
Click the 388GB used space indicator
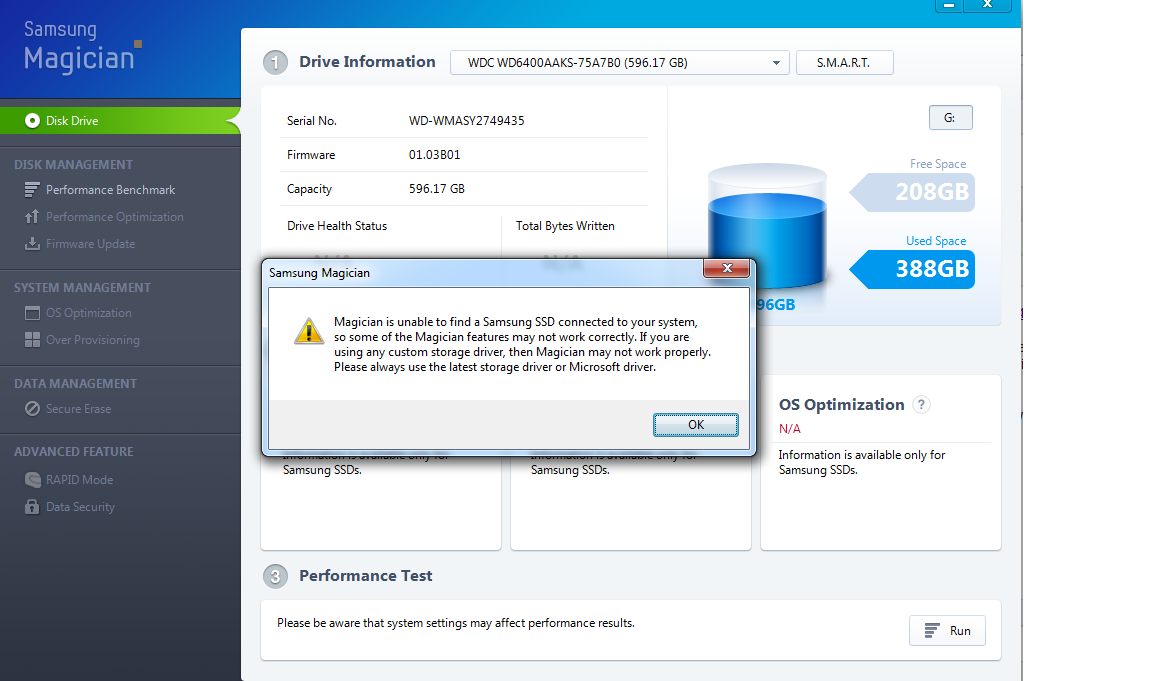tap(912, 269)
